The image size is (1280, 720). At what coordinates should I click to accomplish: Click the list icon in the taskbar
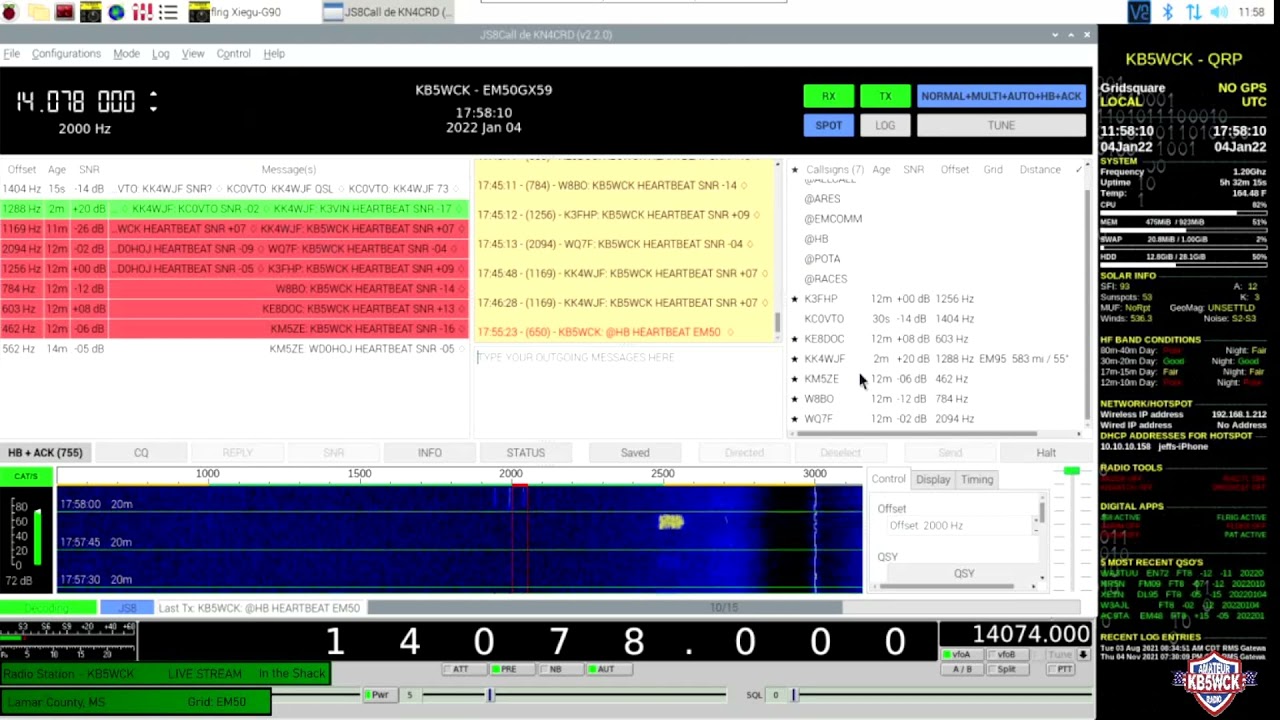(168, 12)
